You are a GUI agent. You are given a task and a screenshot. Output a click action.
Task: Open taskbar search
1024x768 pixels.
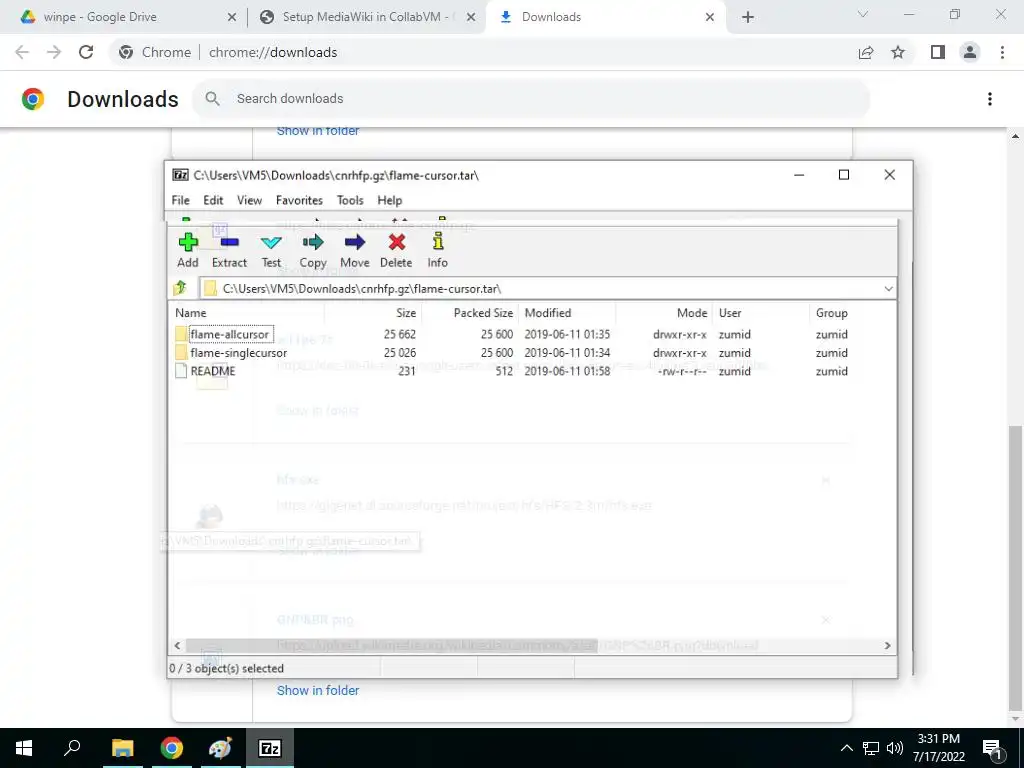[72, 748]
